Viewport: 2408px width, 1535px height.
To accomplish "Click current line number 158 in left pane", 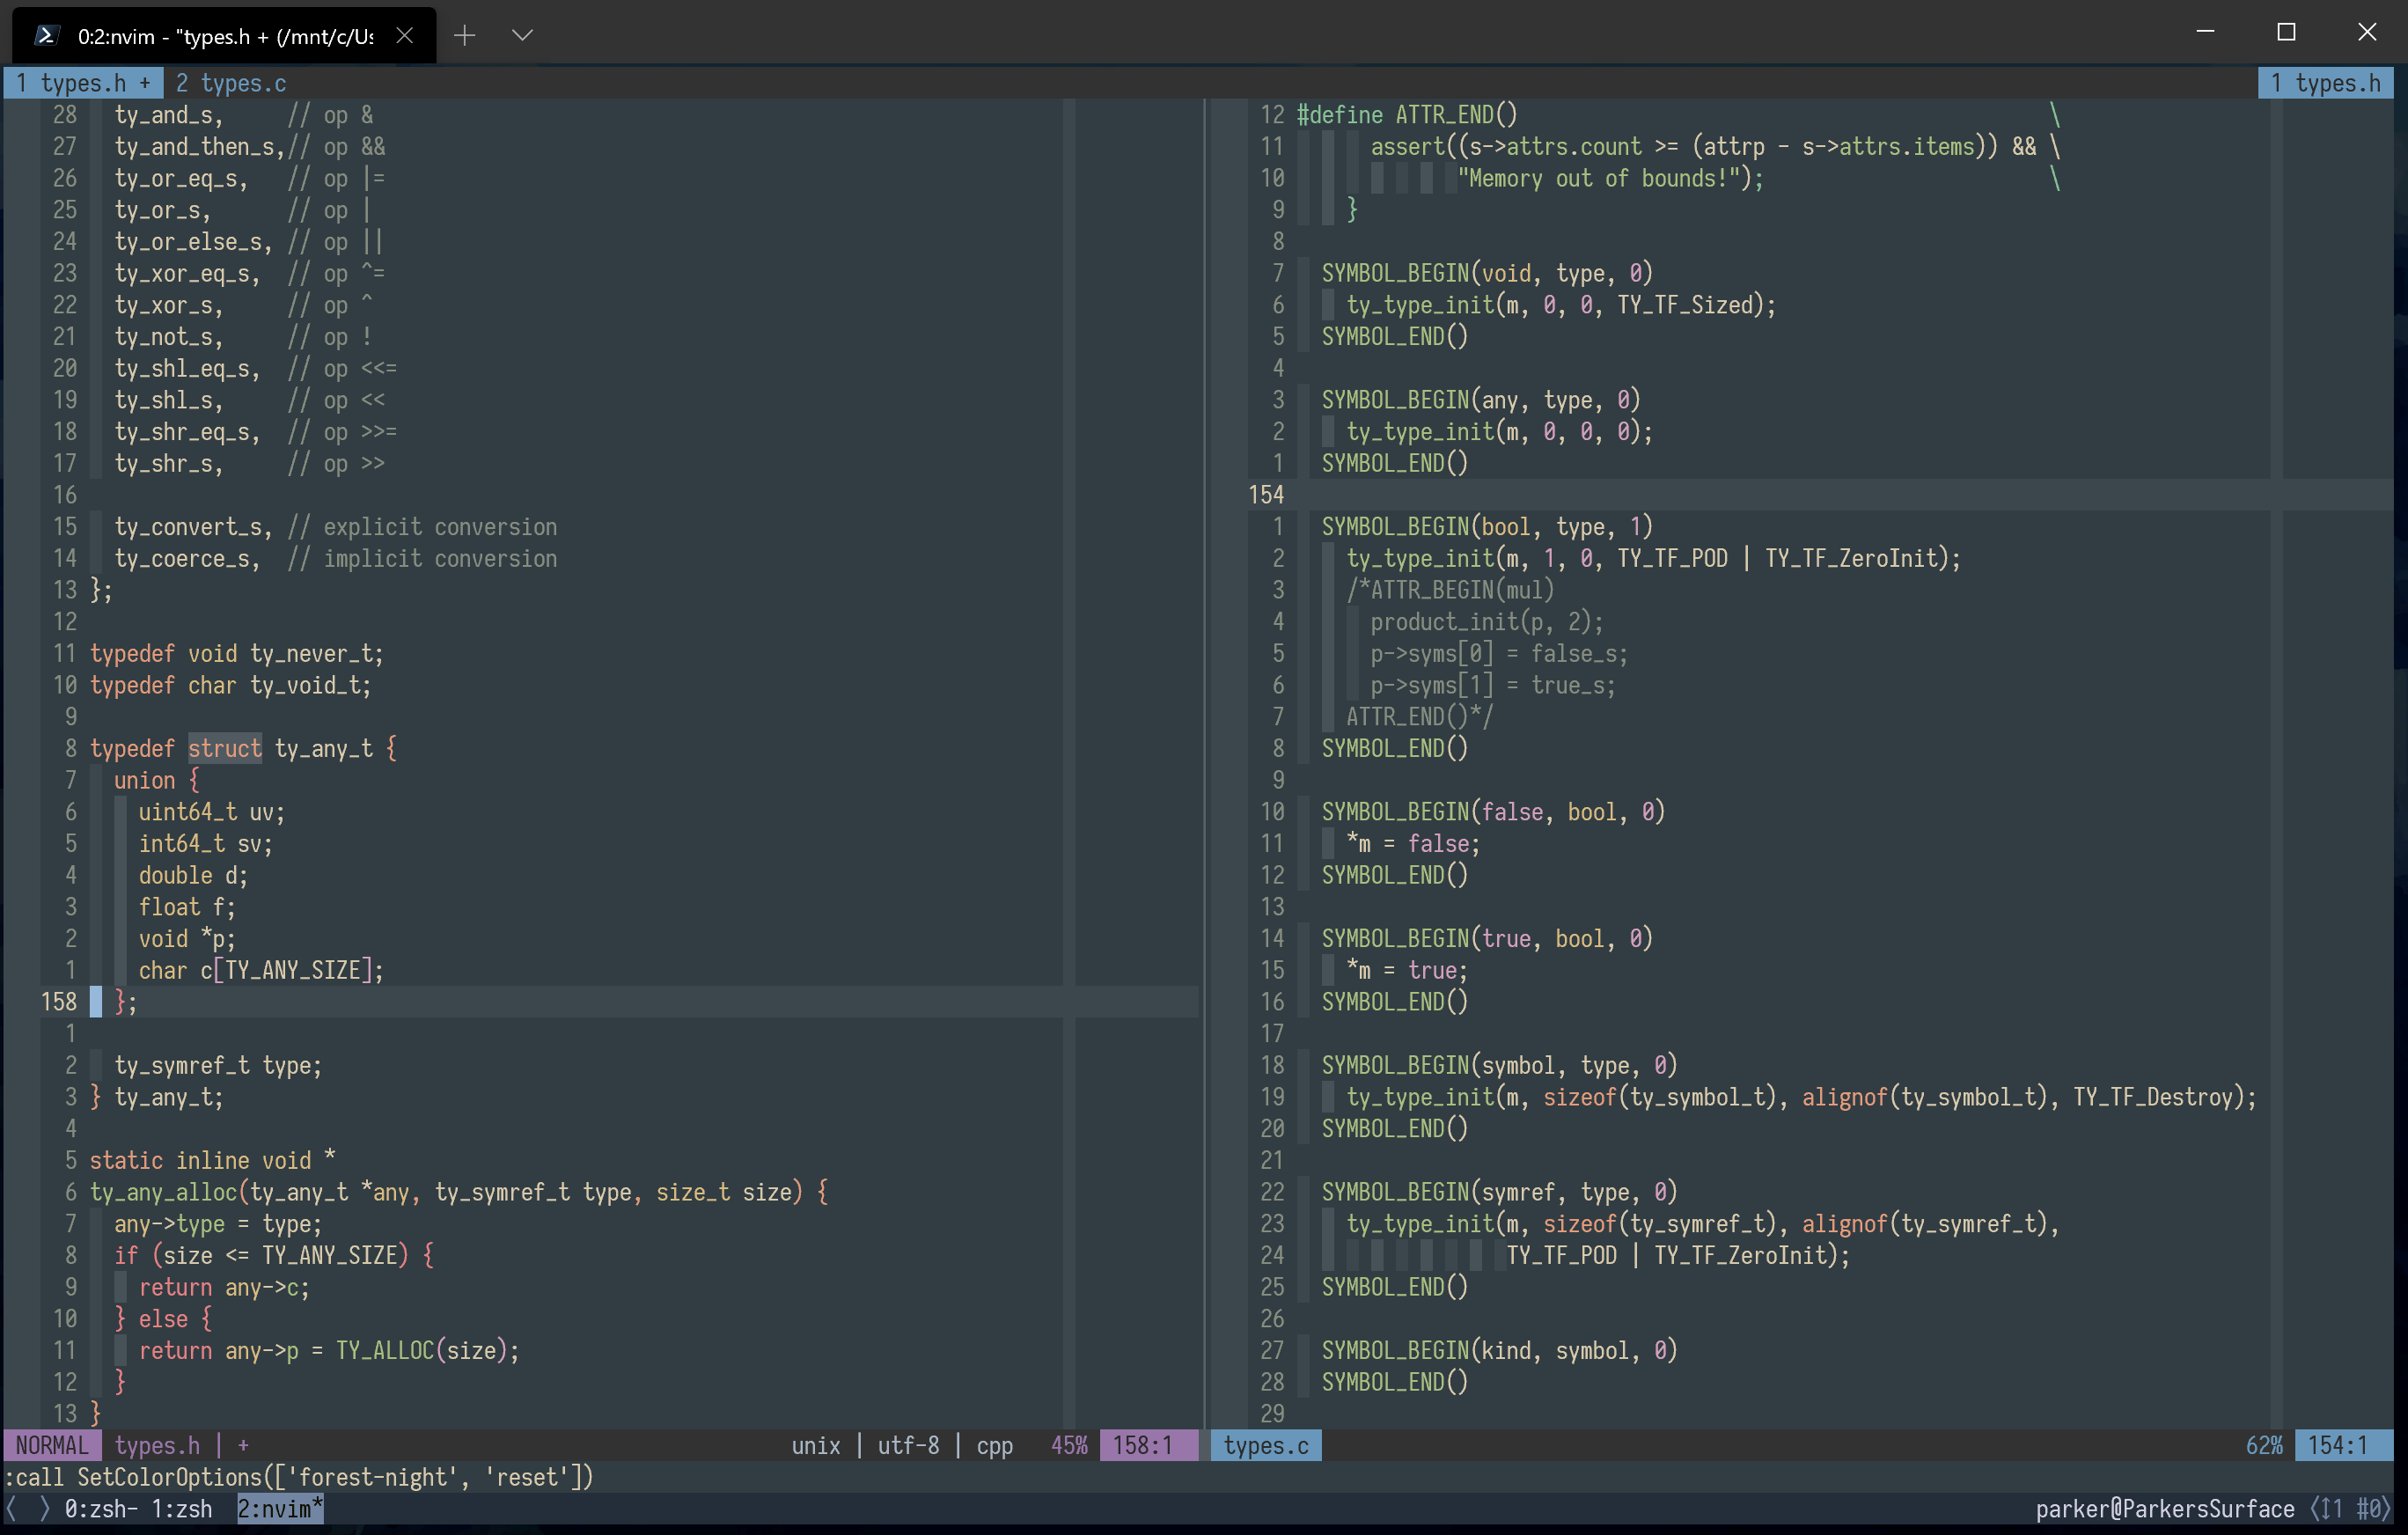I will pos(59,1002).
